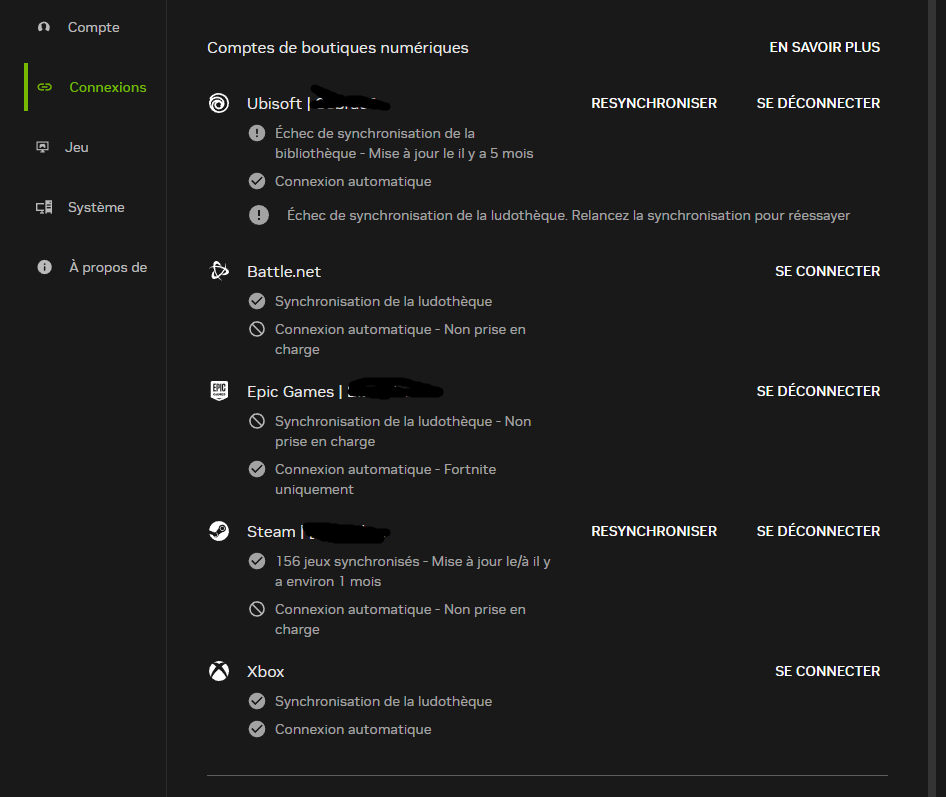
Task: Open the En savoir plus link
Action: pos(824,47)
